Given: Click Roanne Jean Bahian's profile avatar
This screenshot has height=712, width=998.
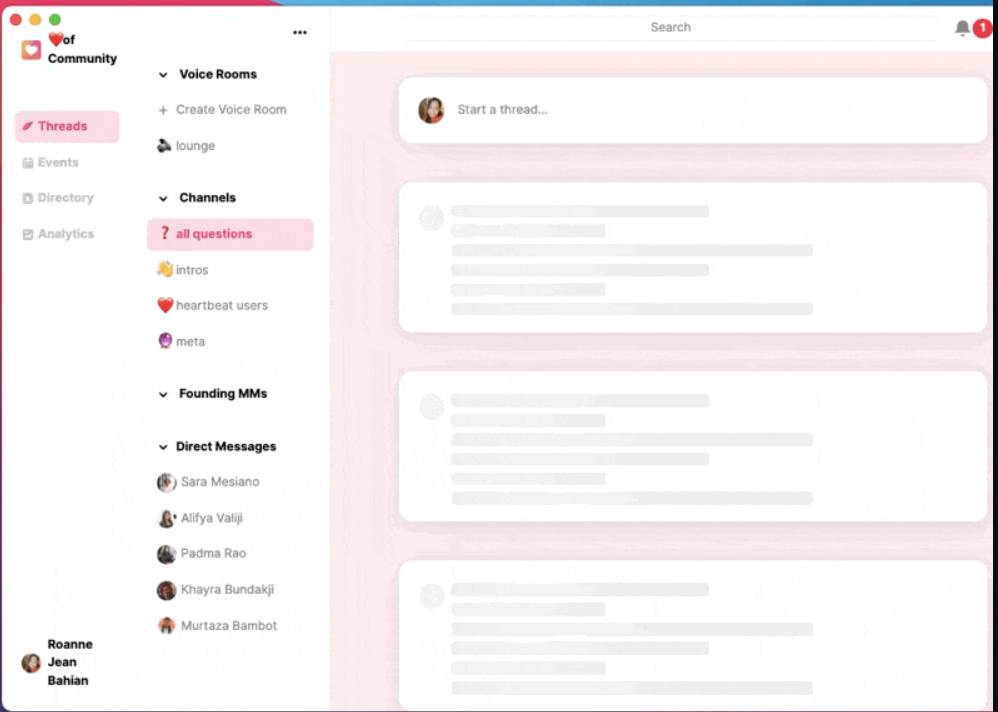Looking at the screenshot, I should pos(31,663).
